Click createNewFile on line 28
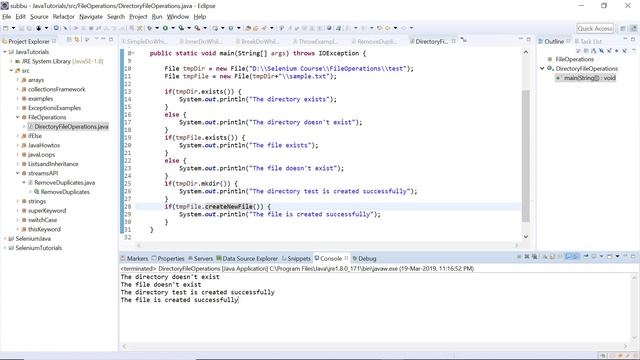 (x=229, y=207)
